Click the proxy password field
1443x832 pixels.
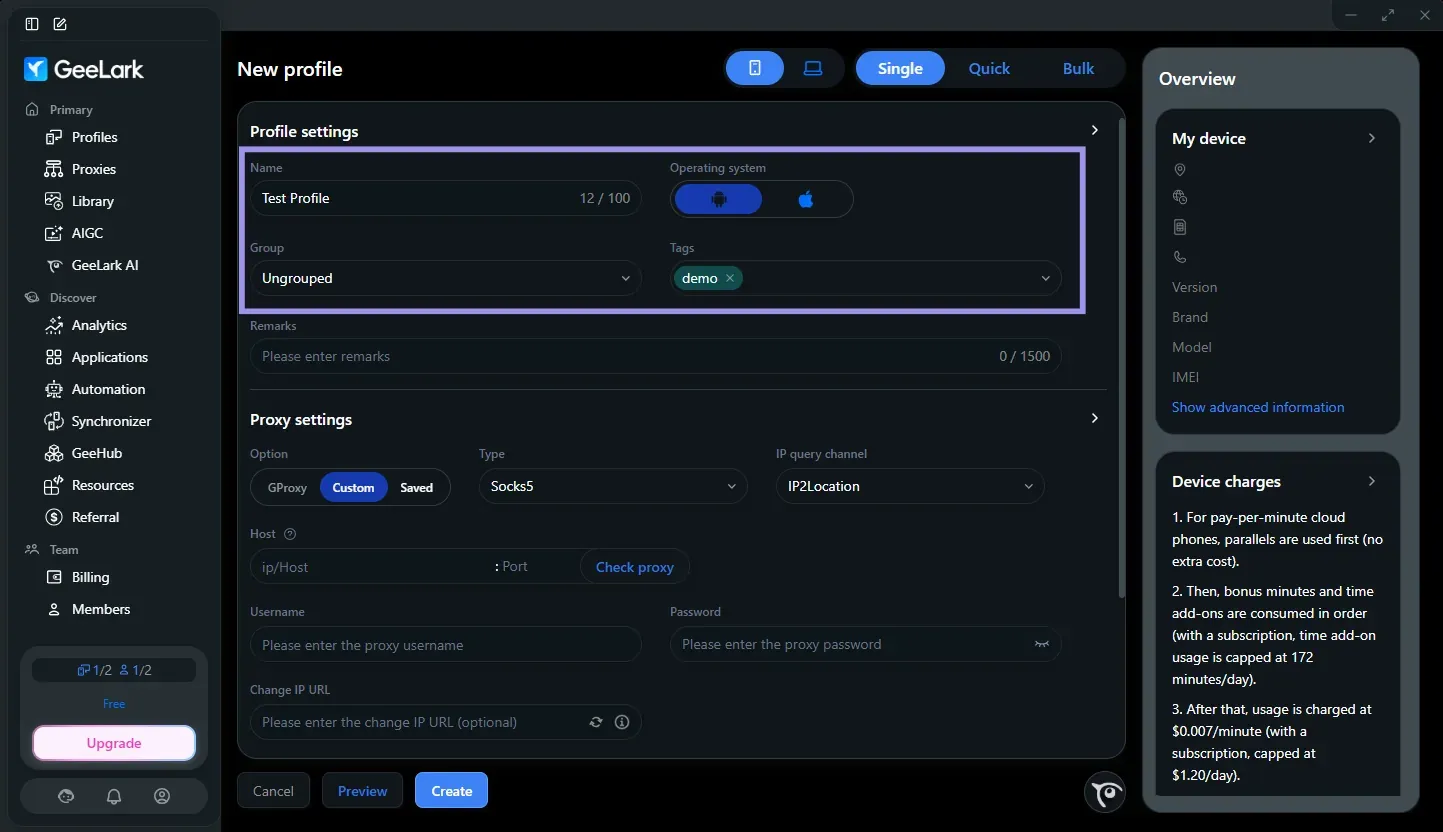pos(865,644)
